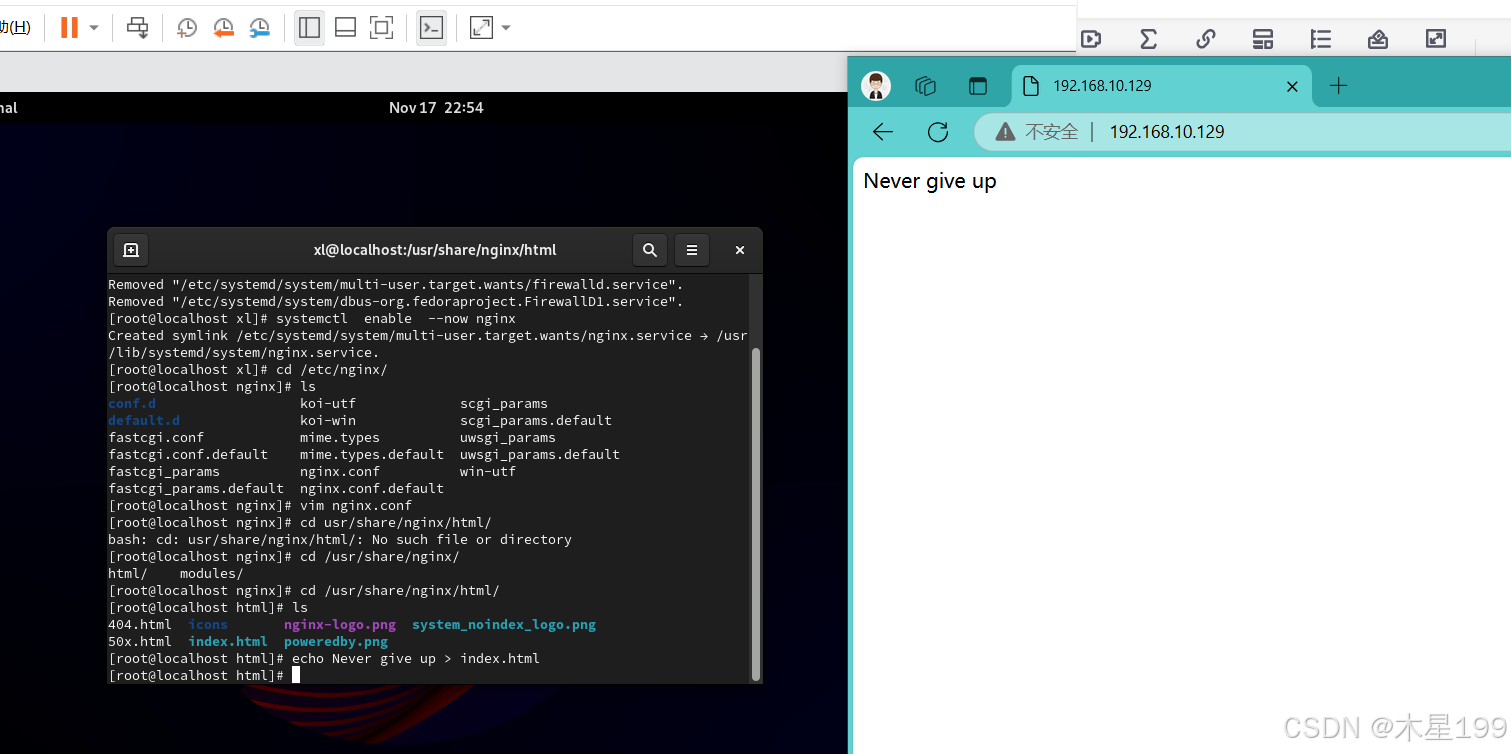Select the 192.168.10.129 browser tab
This screenshot has height=754, width=1511.
coord(1160,86)
